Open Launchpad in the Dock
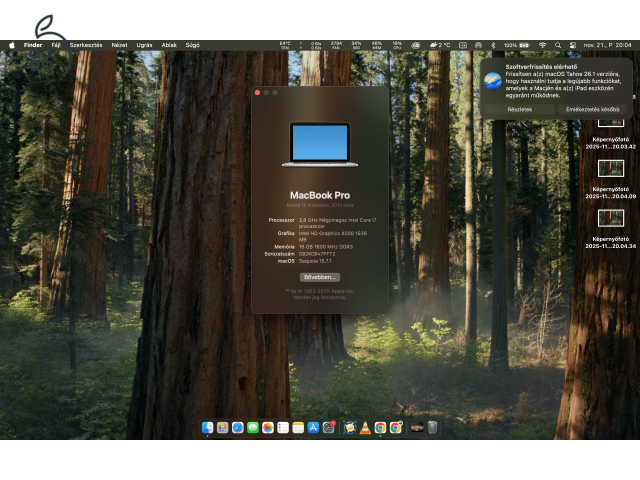Image resolution: width=640 pixels, height=480 pixels. (x=222, y=427)
